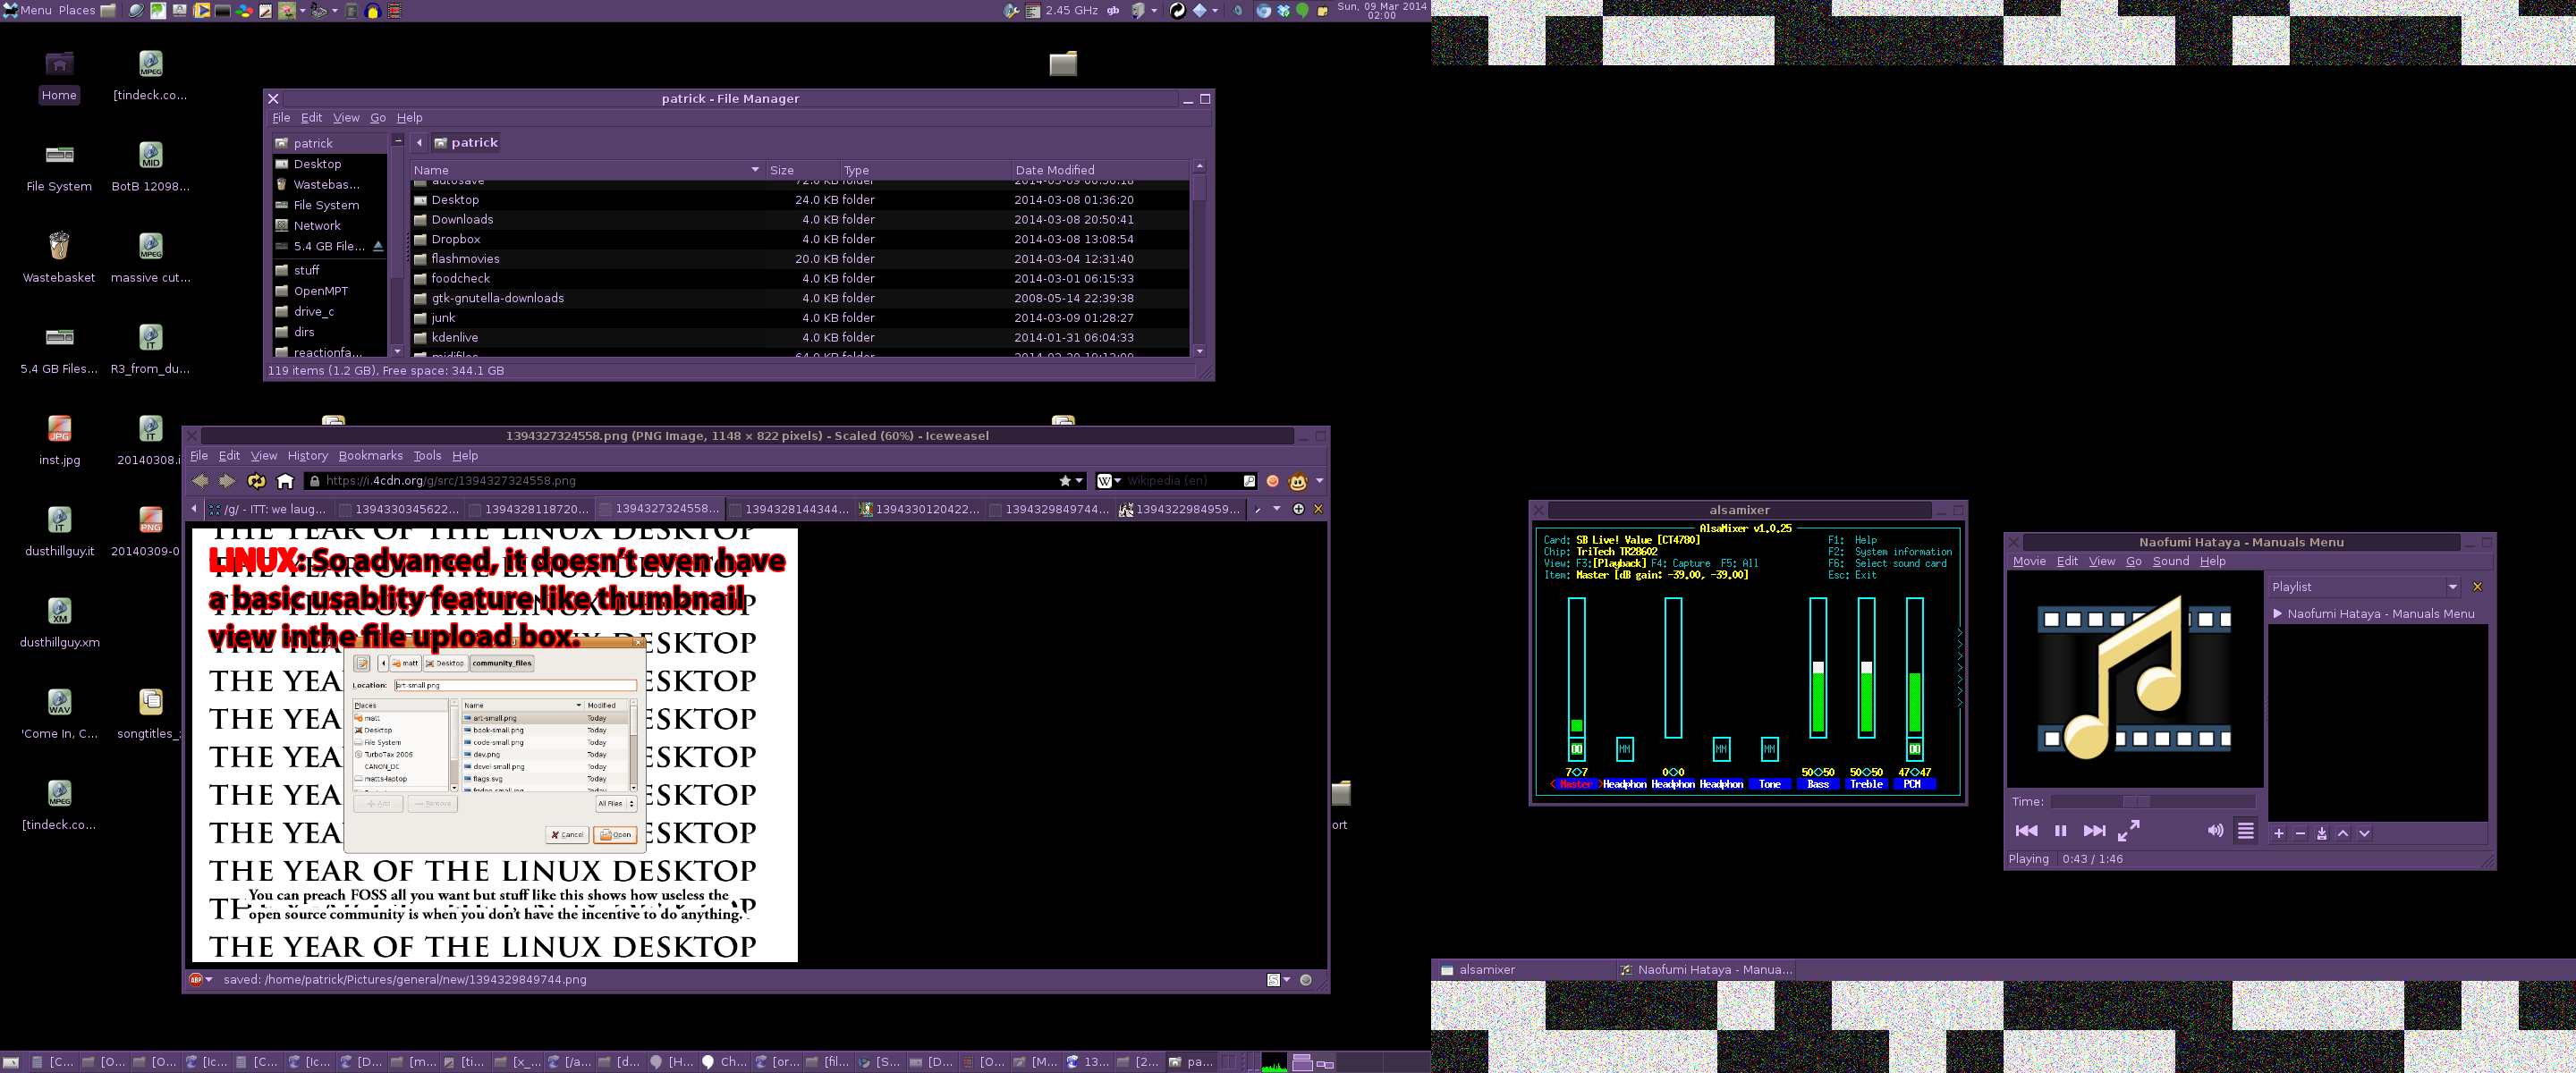This screenshot has height=1073, width=2576.
Task: Bookmark this page with the star icon
Action: 1065,481
